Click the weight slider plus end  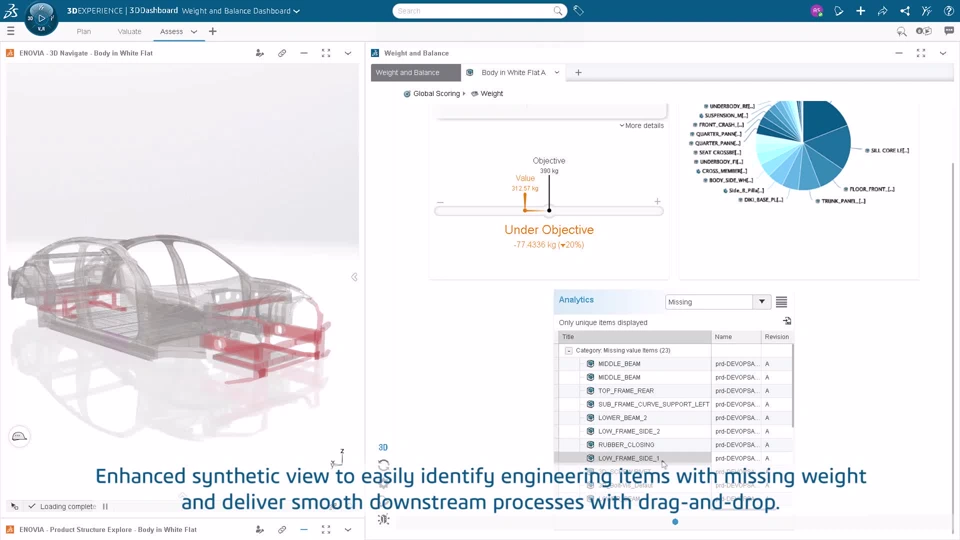[657, 201]
